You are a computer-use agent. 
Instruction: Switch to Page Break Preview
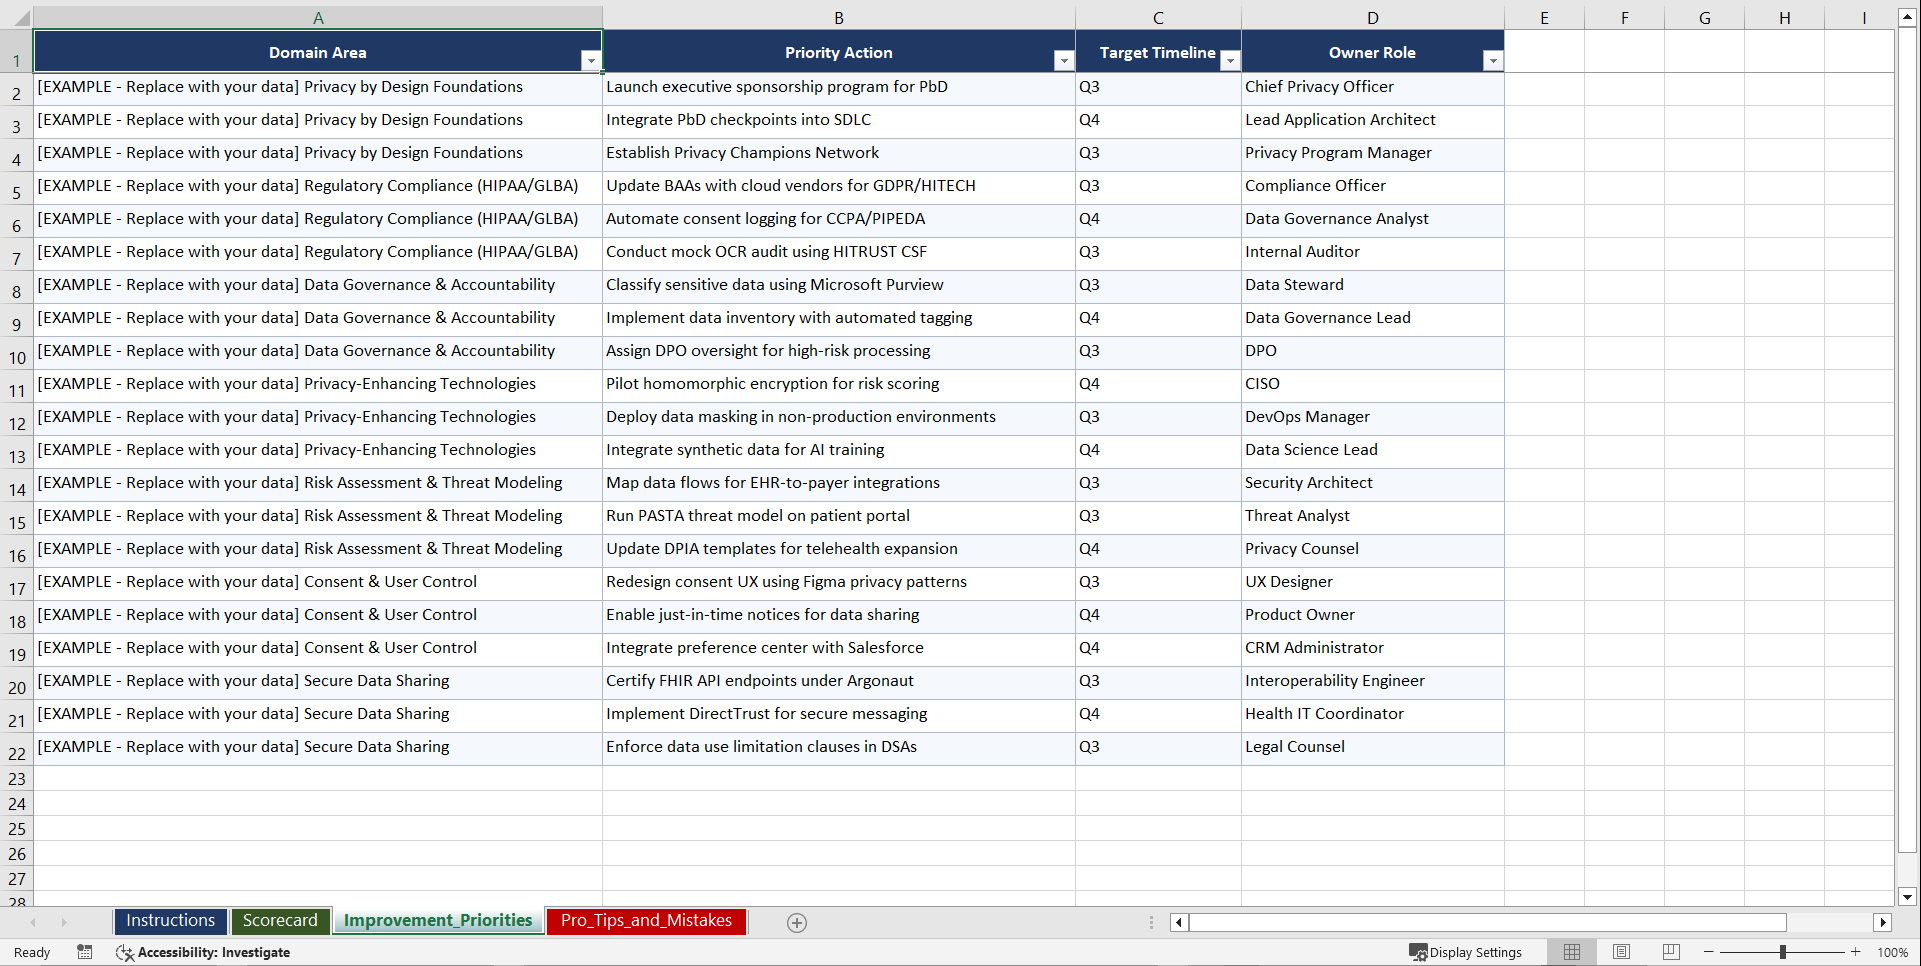pyautogui.click(x=1670, y=952)
